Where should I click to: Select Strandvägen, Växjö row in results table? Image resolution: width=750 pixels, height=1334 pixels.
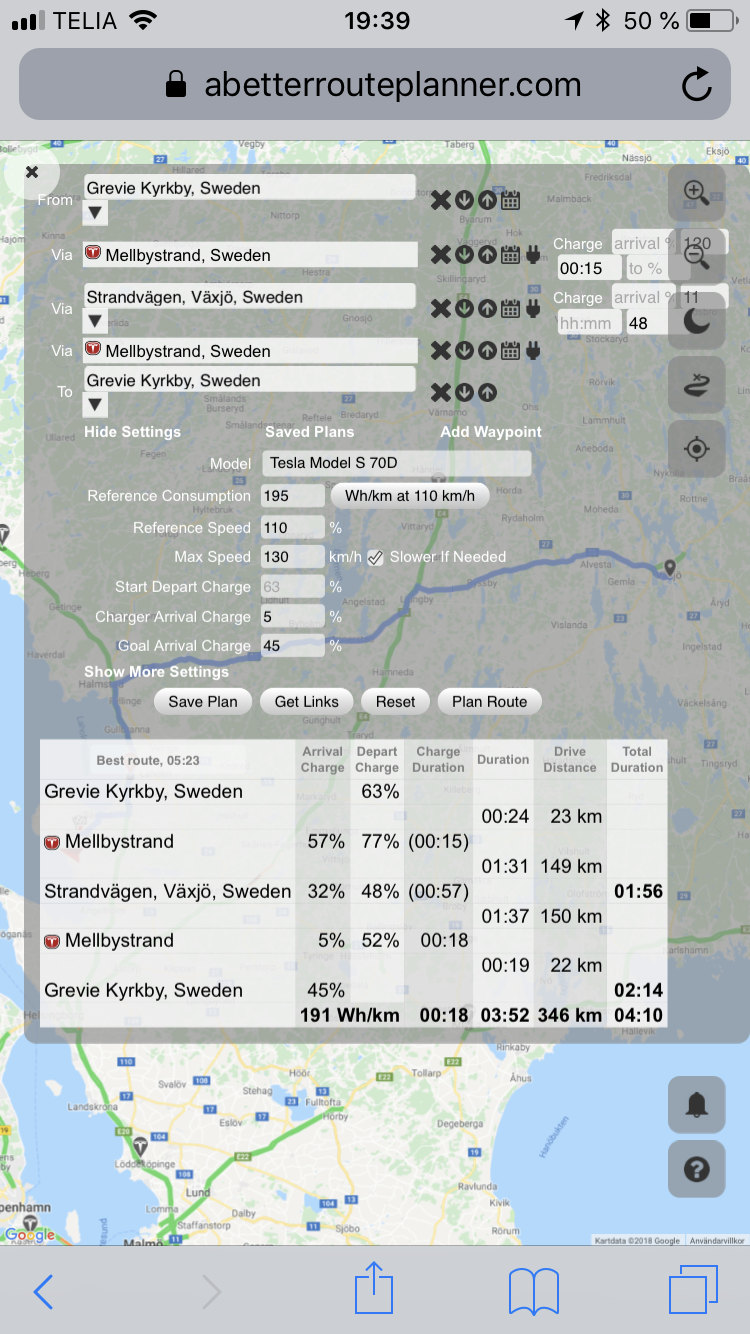pyautogui.click(x=352, y=891)
